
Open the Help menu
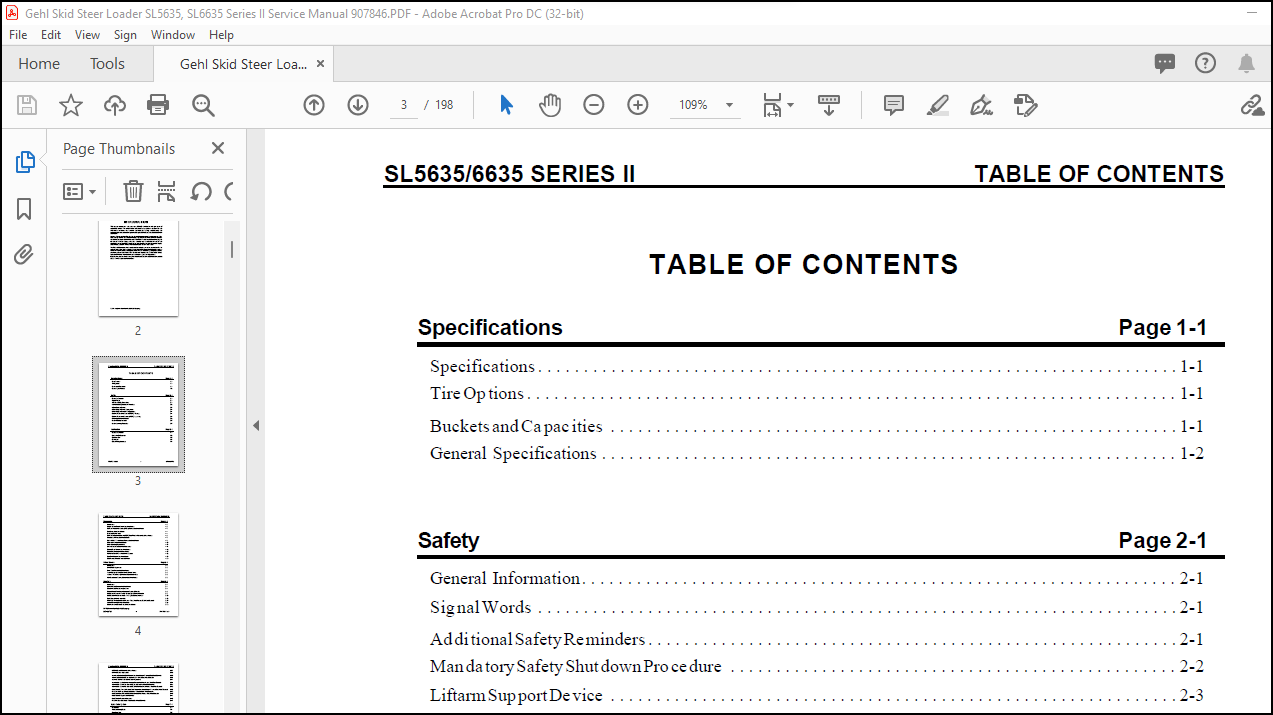click(221, 34)
